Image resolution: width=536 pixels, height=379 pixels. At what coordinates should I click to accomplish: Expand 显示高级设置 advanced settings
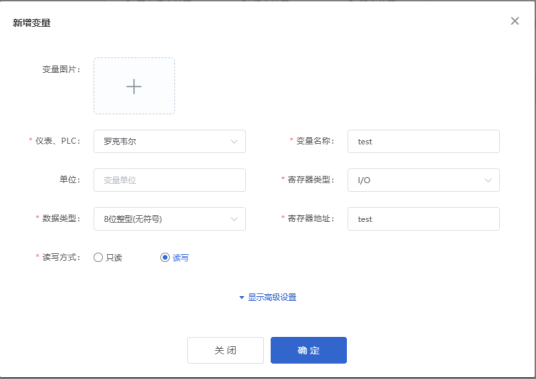[x=272, y=297]
